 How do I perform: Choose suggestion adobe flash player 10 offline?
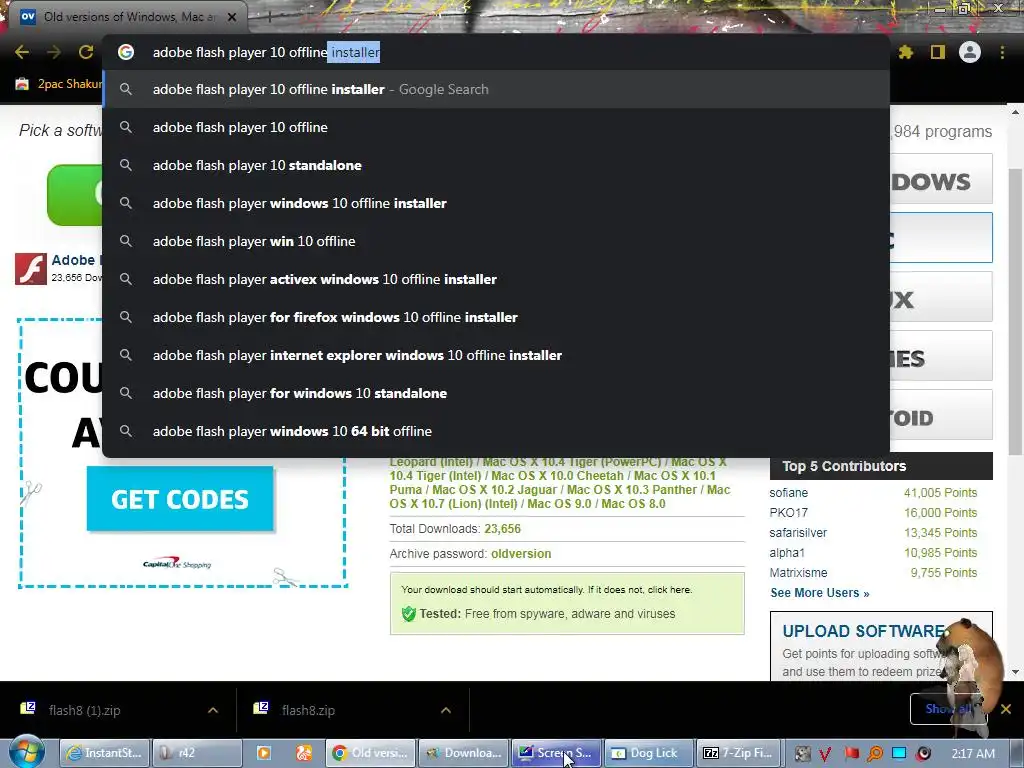(496, 127)
